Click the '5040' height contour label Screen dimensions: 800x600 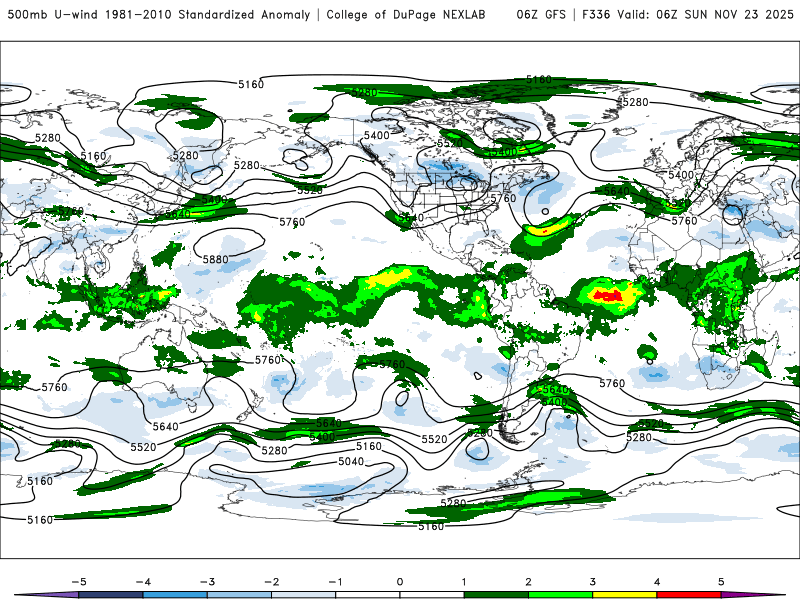[x=351, y=461]
